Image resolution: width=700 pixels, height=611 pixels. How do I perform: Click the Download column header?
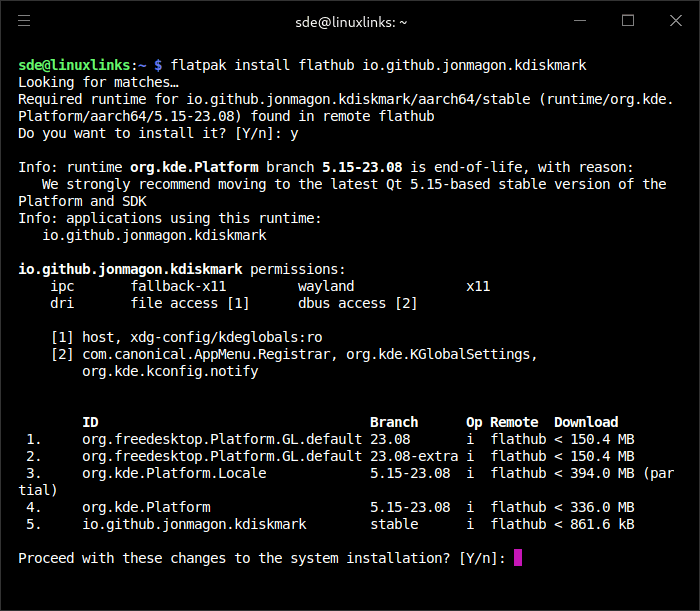586,422
